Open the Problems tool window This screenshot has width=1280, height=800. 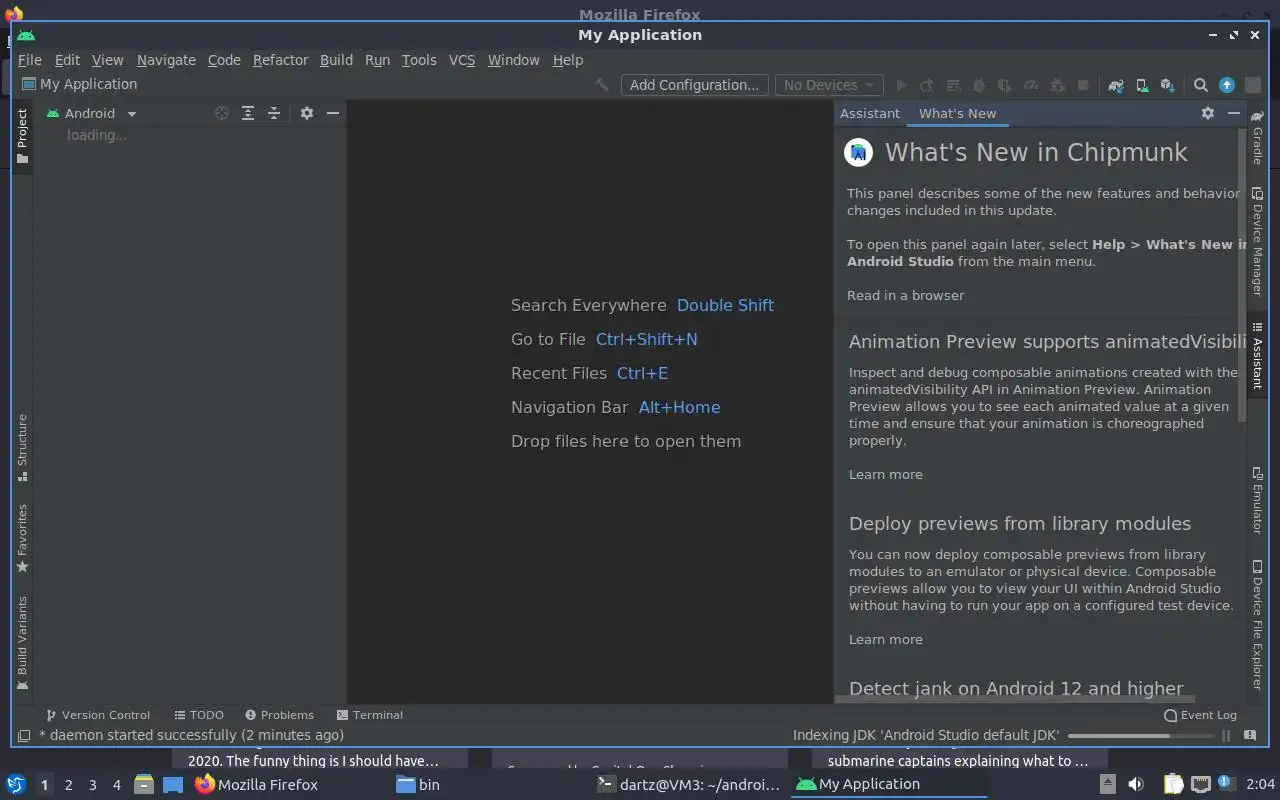[x=279, y=715]
